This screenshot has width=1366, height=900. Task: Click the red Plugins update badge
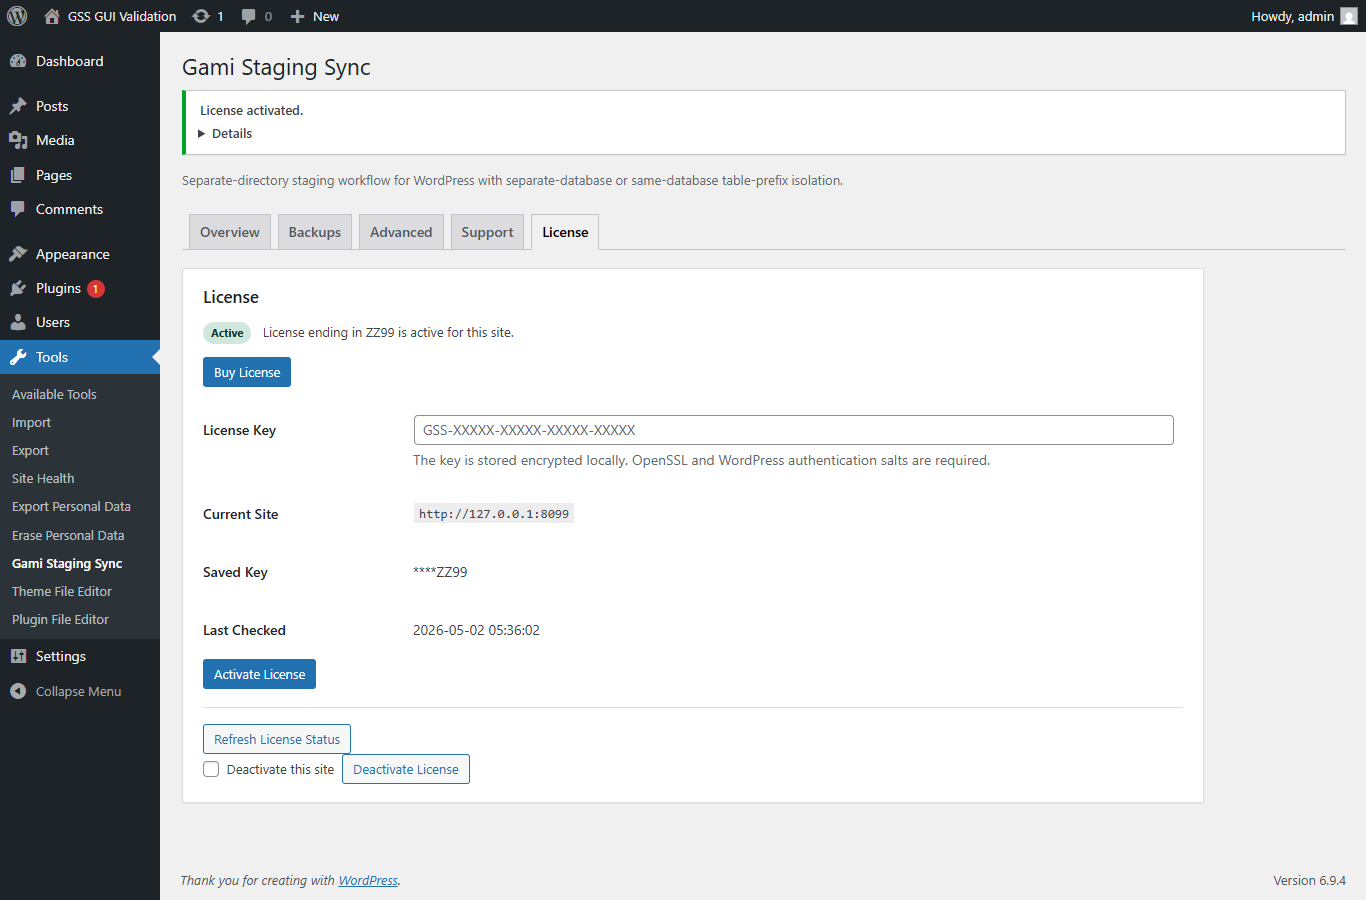coord(96,289)
